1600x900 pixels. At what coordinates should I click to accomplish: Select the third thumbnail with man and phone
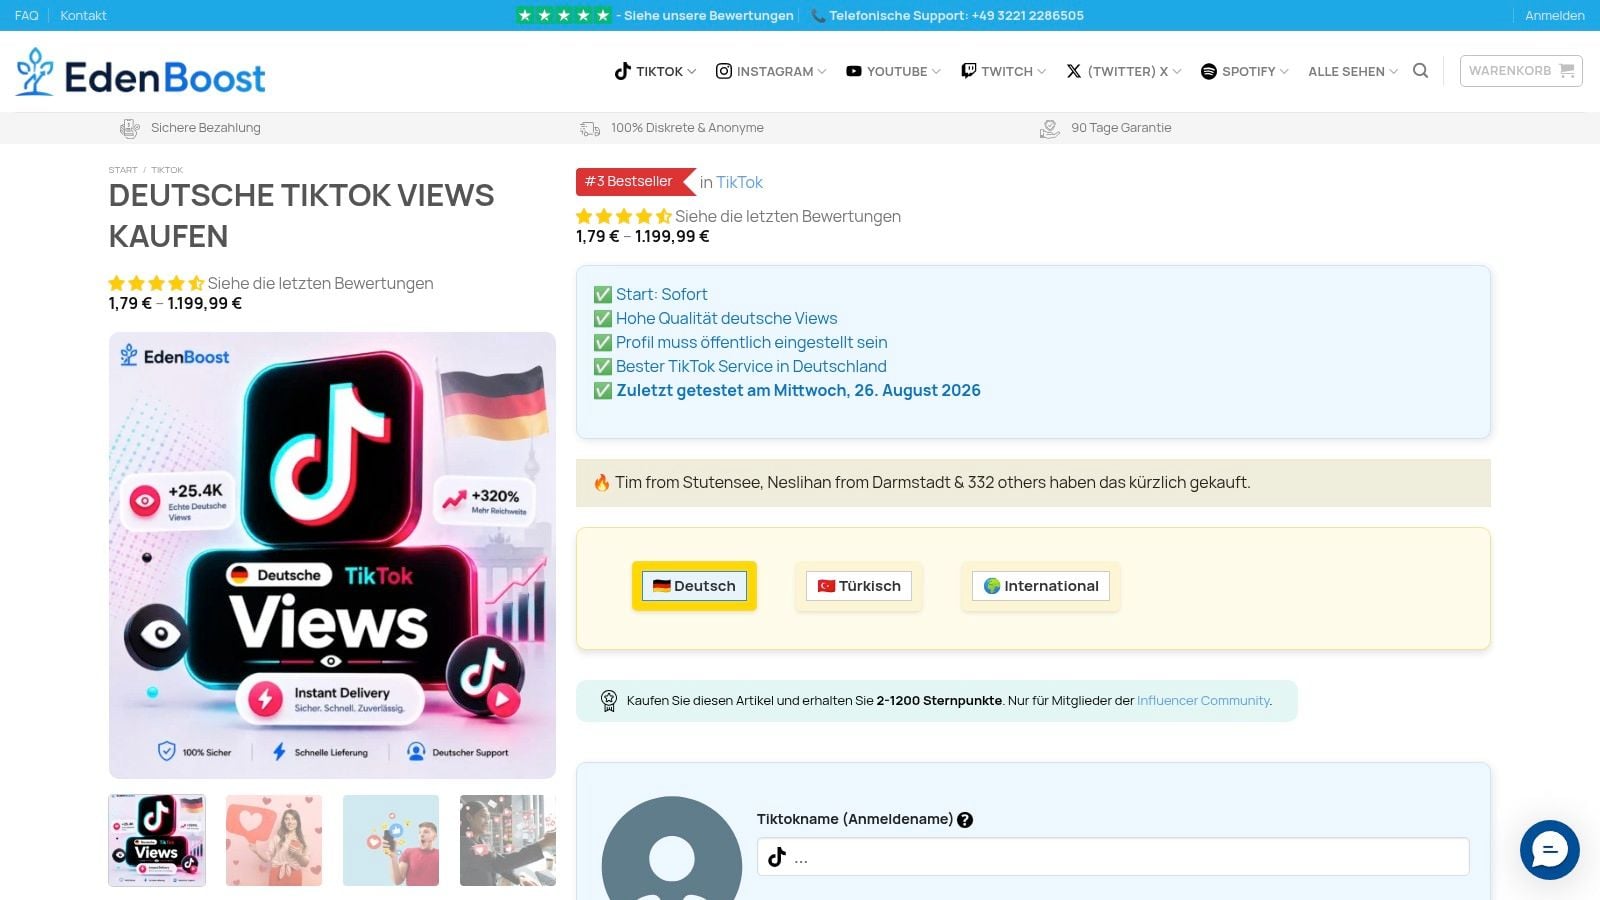[391, 840]
